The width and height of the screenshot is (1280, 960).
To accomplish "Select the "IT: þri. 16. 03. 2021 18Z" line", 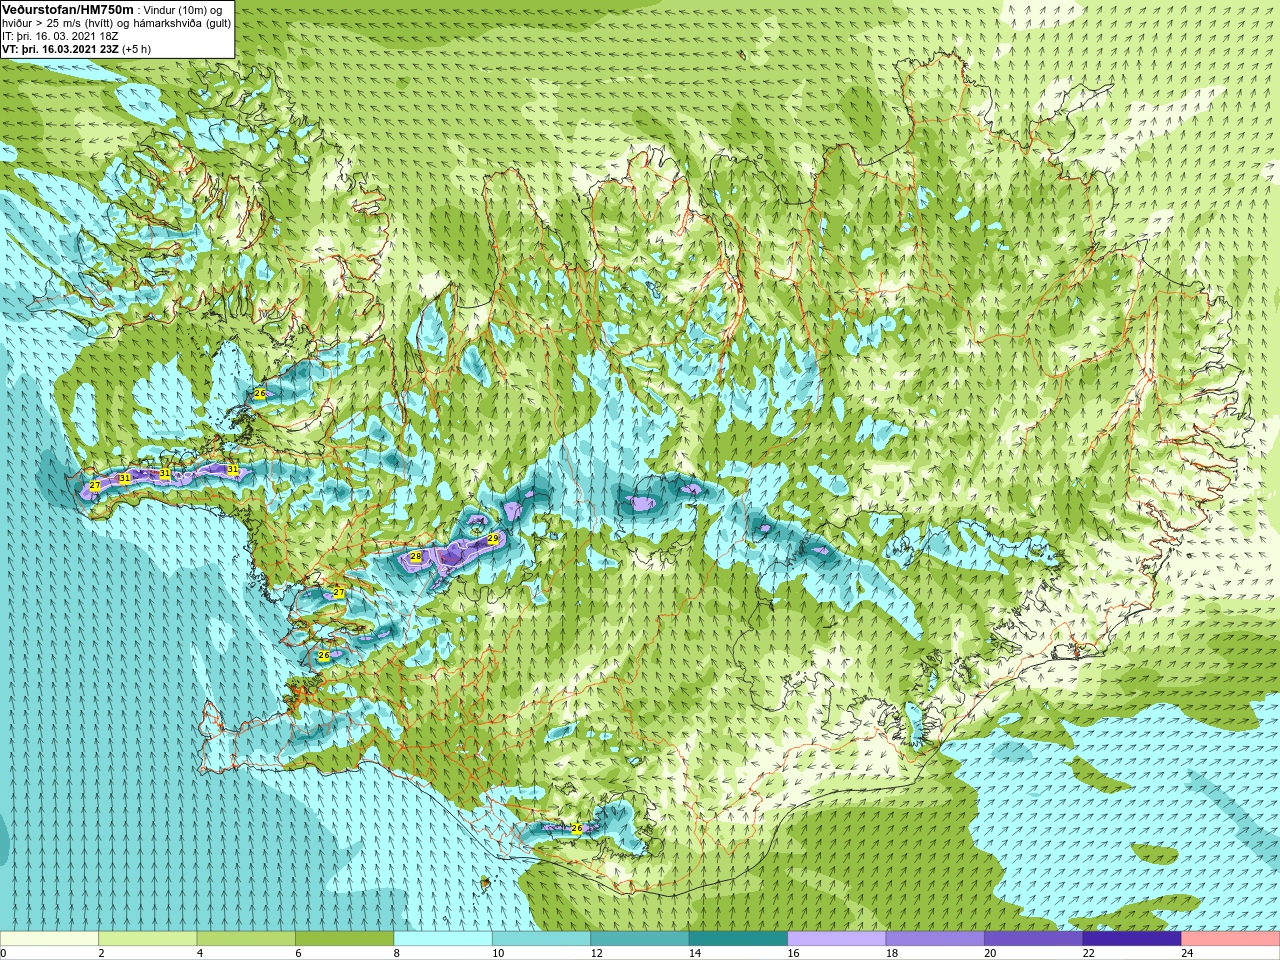I will (x=61, y=36).
